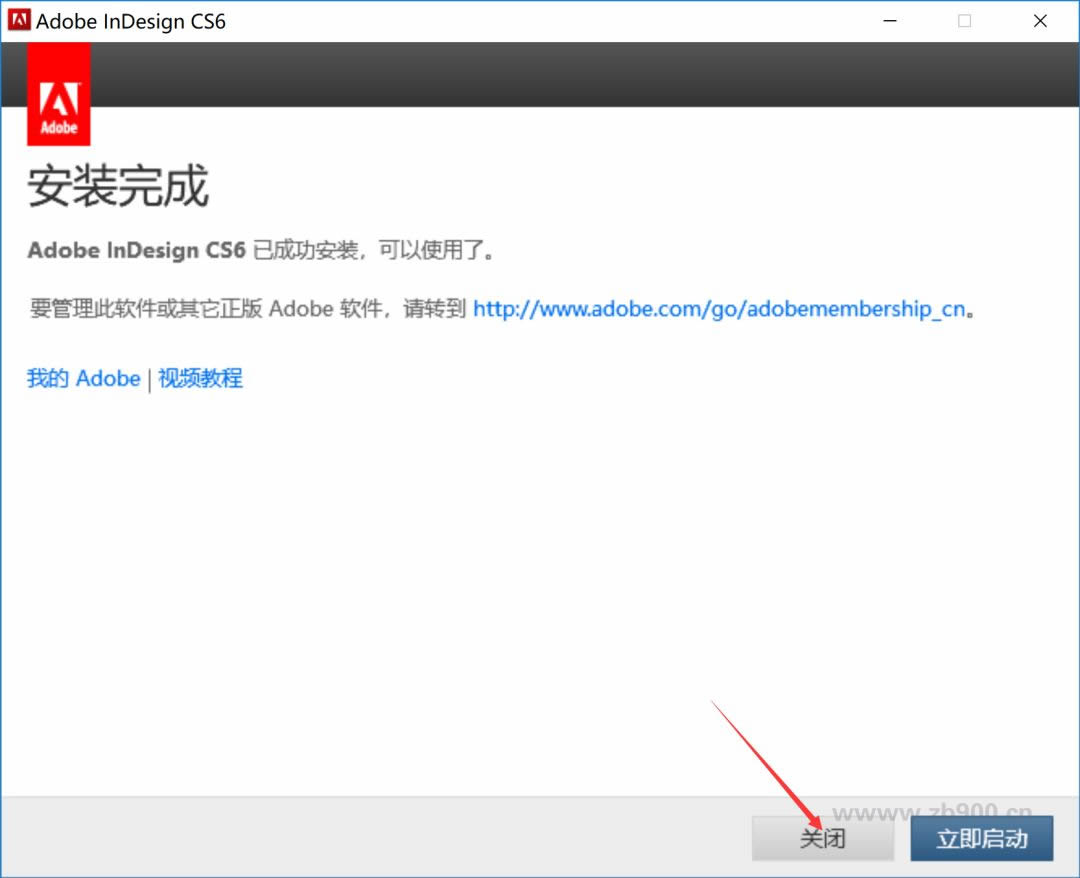Click the 安装完成 heading
Viewport: 1080px width, 878px height.
click(x=118, y=187)
